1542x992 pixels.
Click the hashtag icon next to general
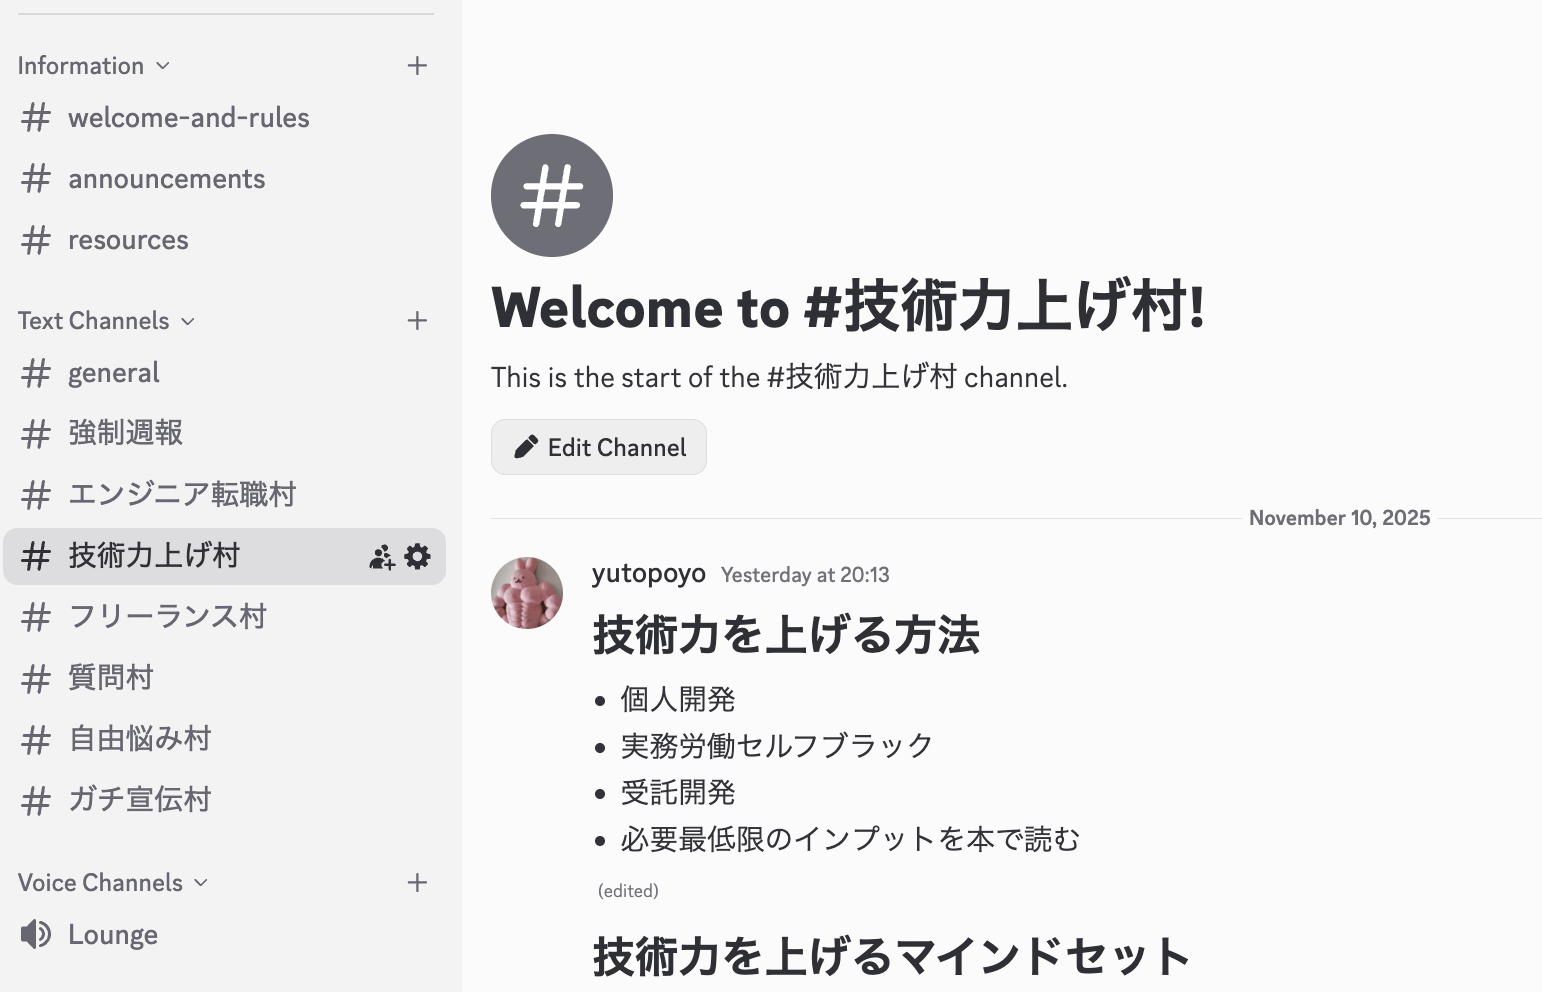click(x=36, y=372)
